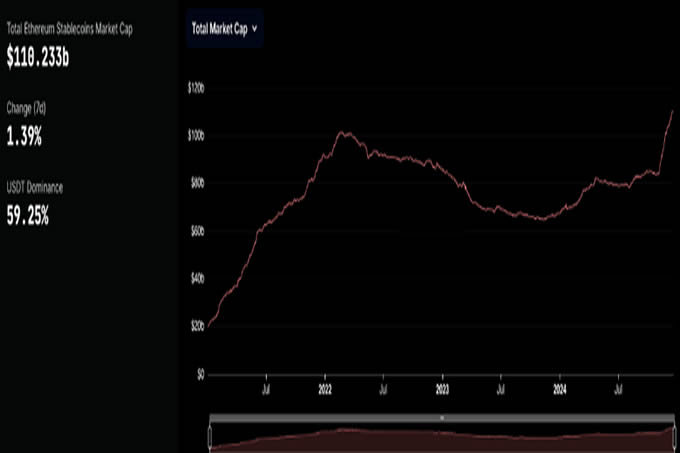
Task: Click the 2024 label on the x-axis
Action: (561, 388)
